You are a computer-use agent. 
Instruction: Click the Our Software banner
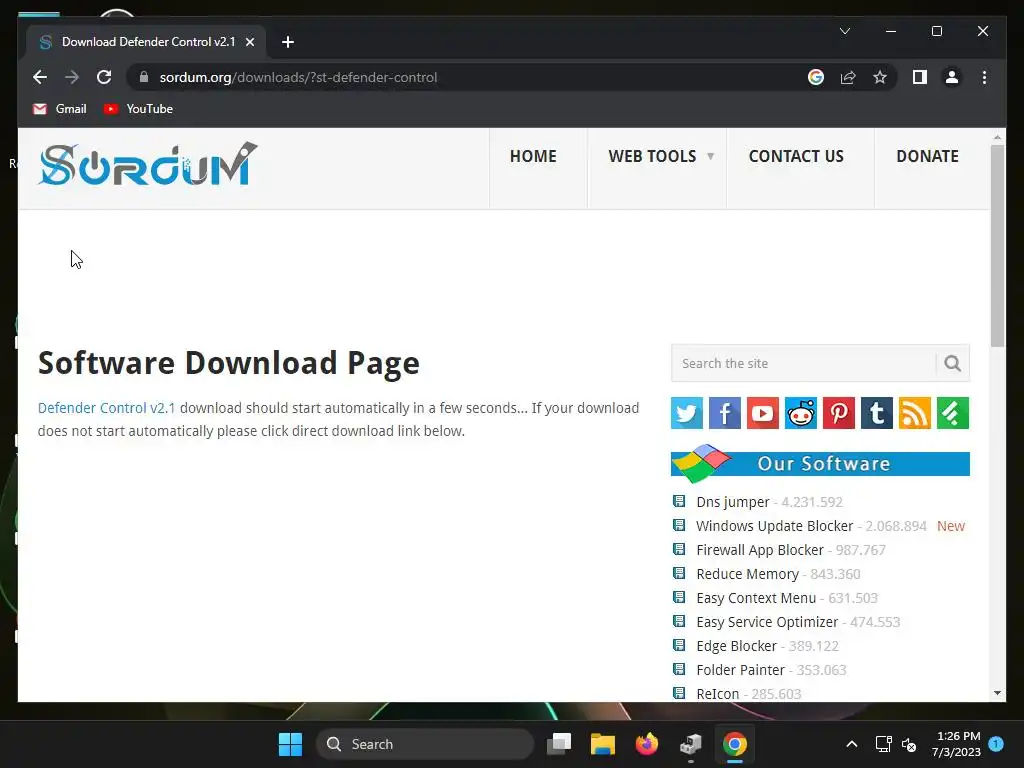pos(820,463)
